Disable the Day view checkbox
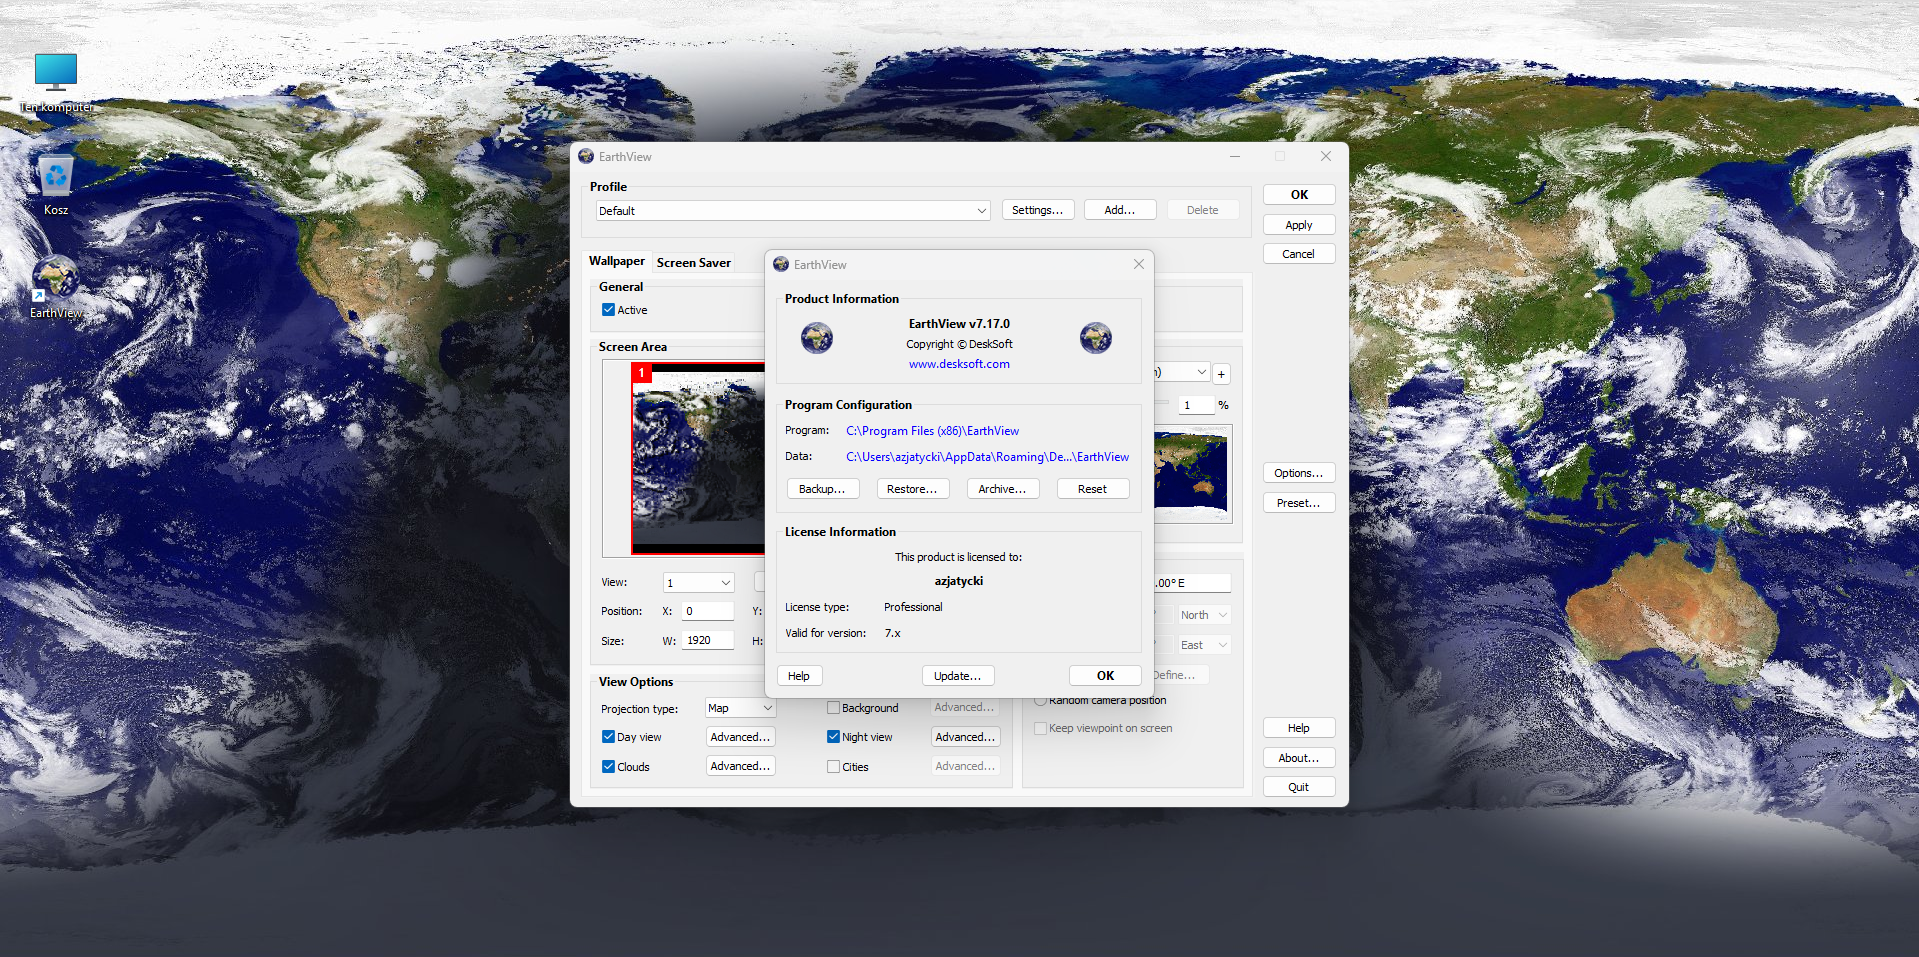Screen dimensions: 1919x957 coord(608,737)
